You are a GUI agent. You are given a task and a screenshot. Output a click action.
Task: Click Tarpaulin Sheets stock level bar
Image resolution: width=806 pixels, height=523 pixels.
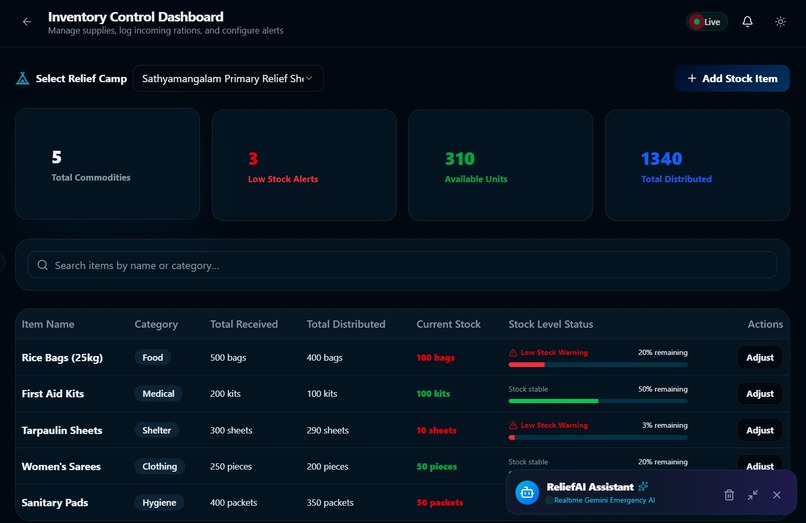[x=598, y=438]
